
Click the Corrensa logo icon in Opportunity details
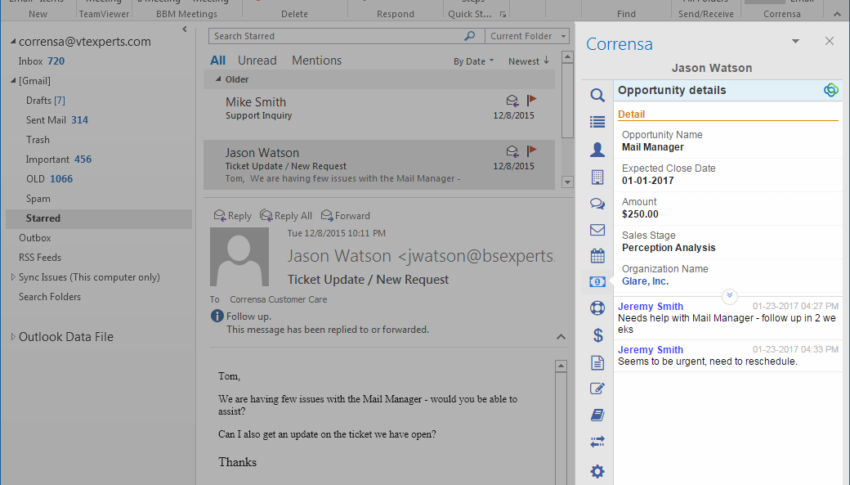click(830, 90)
